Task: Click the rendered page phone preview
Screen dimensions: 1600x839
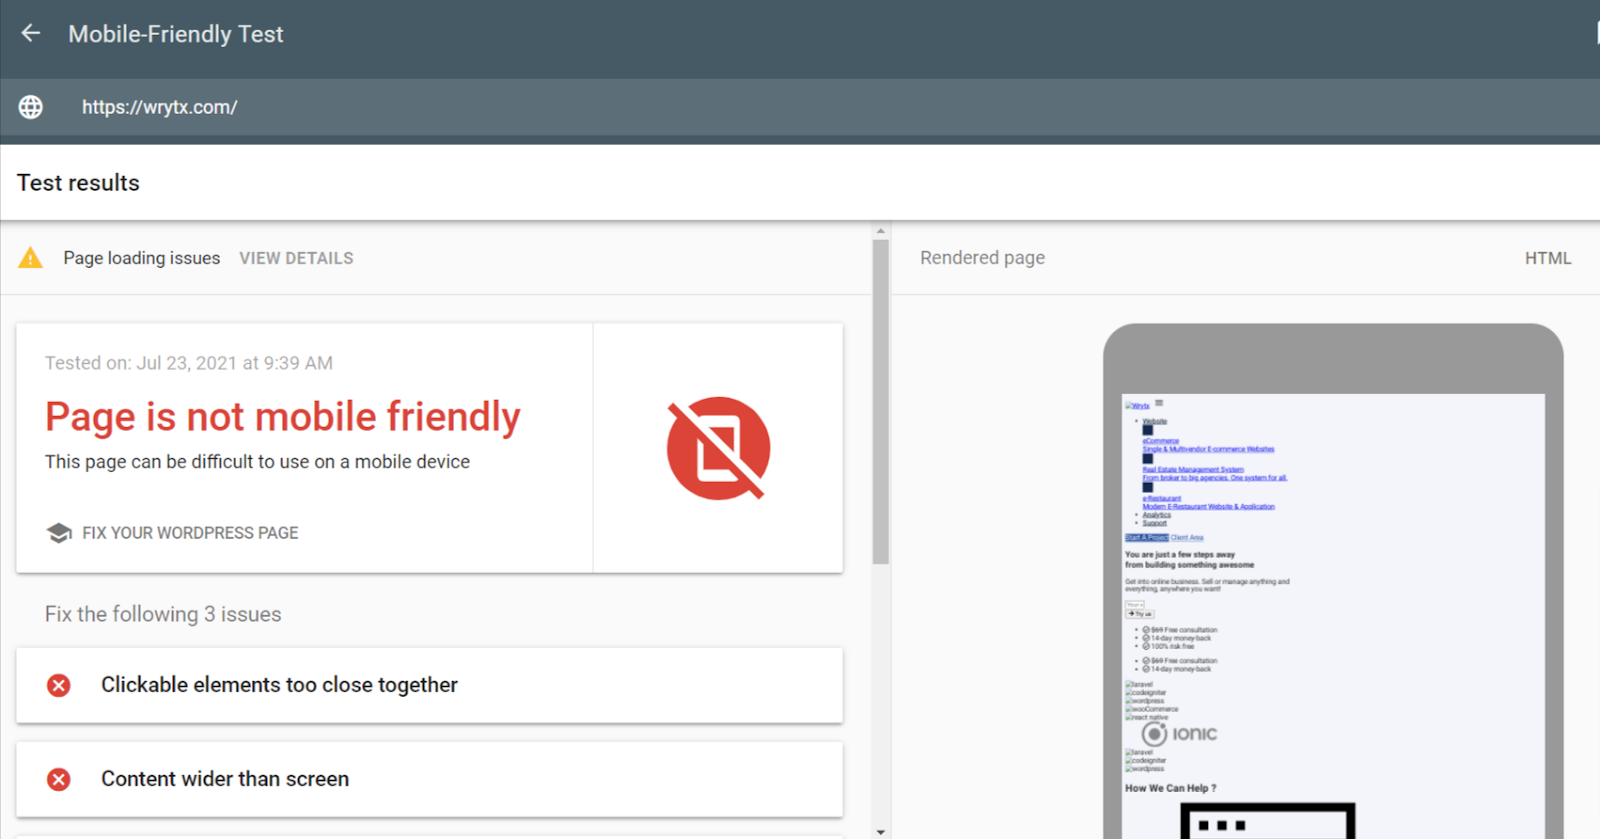Action: pos(1333,581)
